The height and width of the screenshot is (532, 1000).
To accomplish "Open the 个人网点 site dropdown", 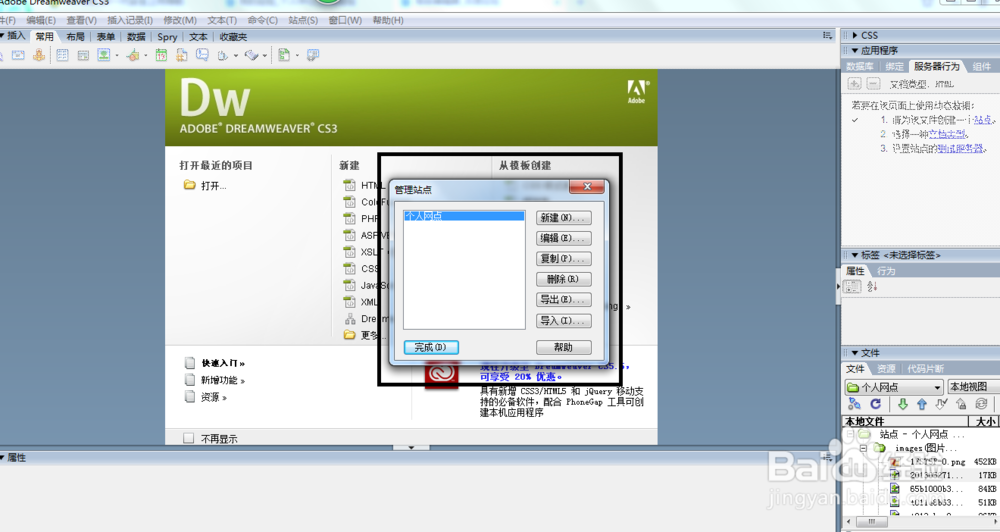I will point(894,387).
